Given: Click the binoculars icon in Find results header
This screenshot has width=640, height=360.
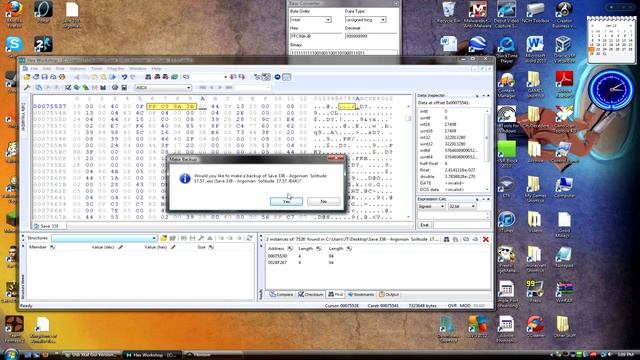Looking at the screenshot, I should pos(447,239).
